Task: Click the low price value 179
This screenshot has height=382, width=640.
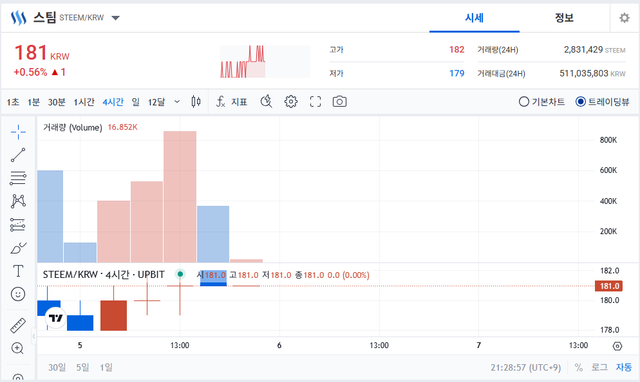Action: click(x=457, y=73)
